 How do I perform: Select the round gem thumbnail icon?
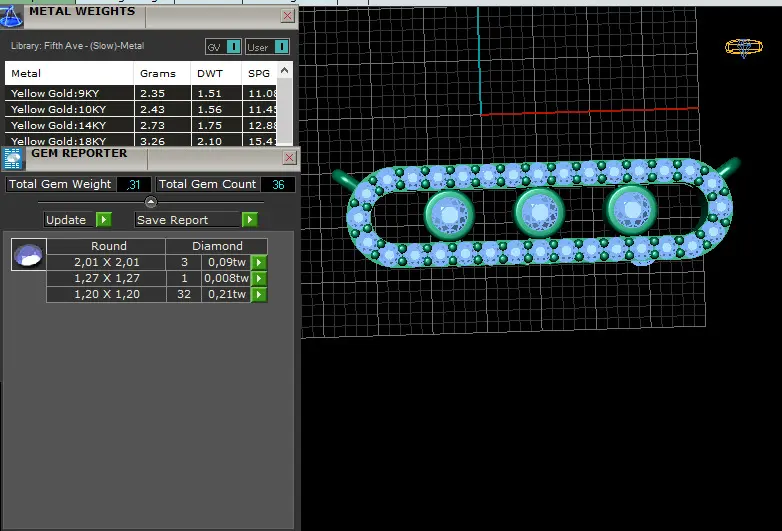28,254
